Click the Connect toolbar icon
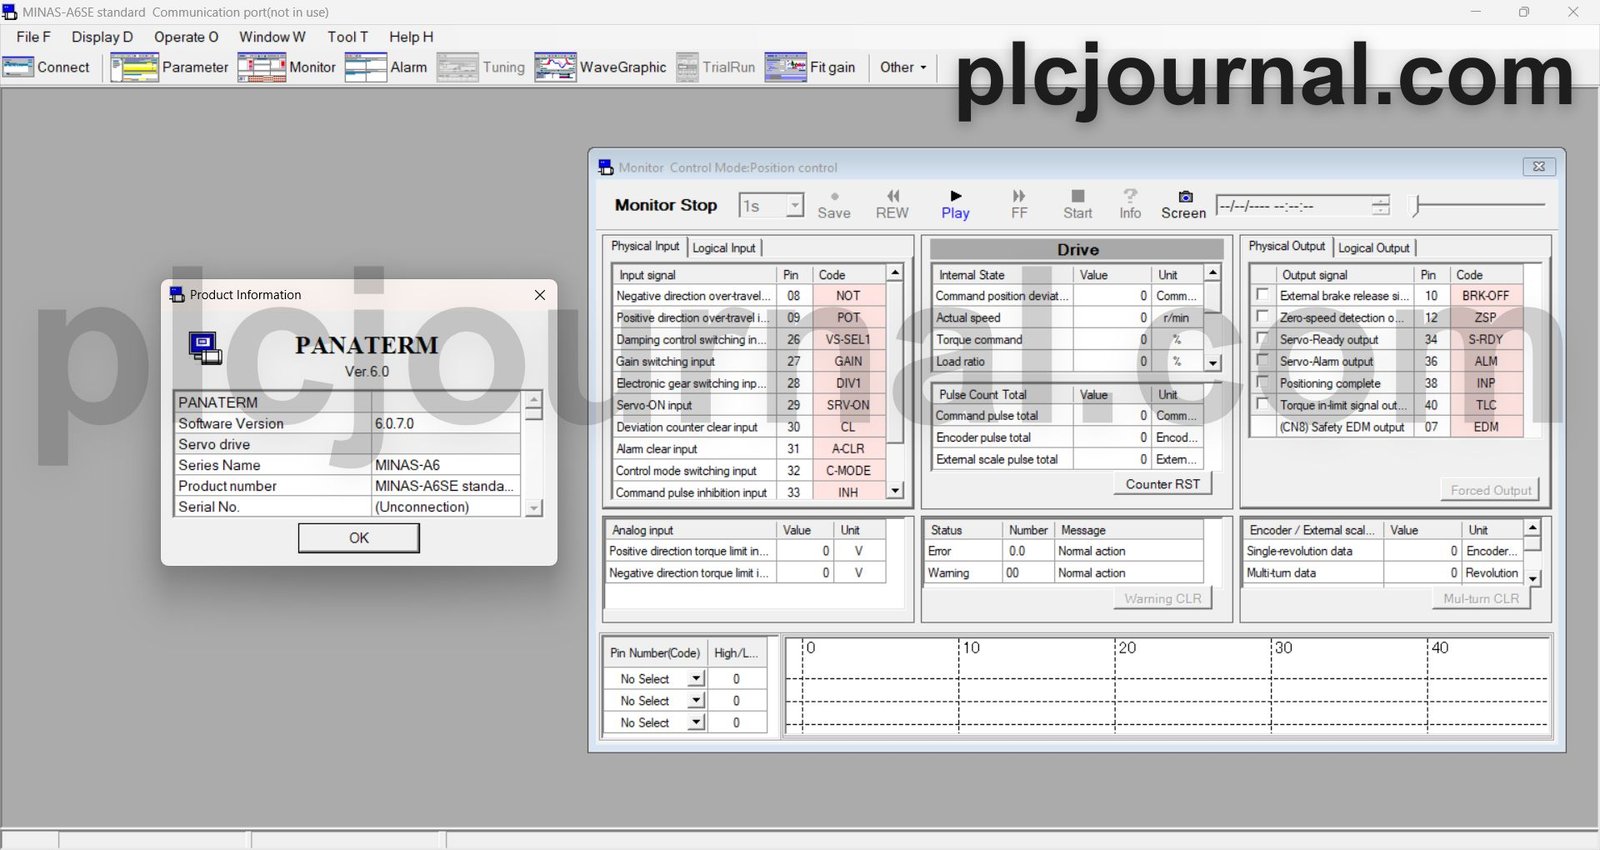The height and width of the screenshot is (850, 1600). click(18, 67)
